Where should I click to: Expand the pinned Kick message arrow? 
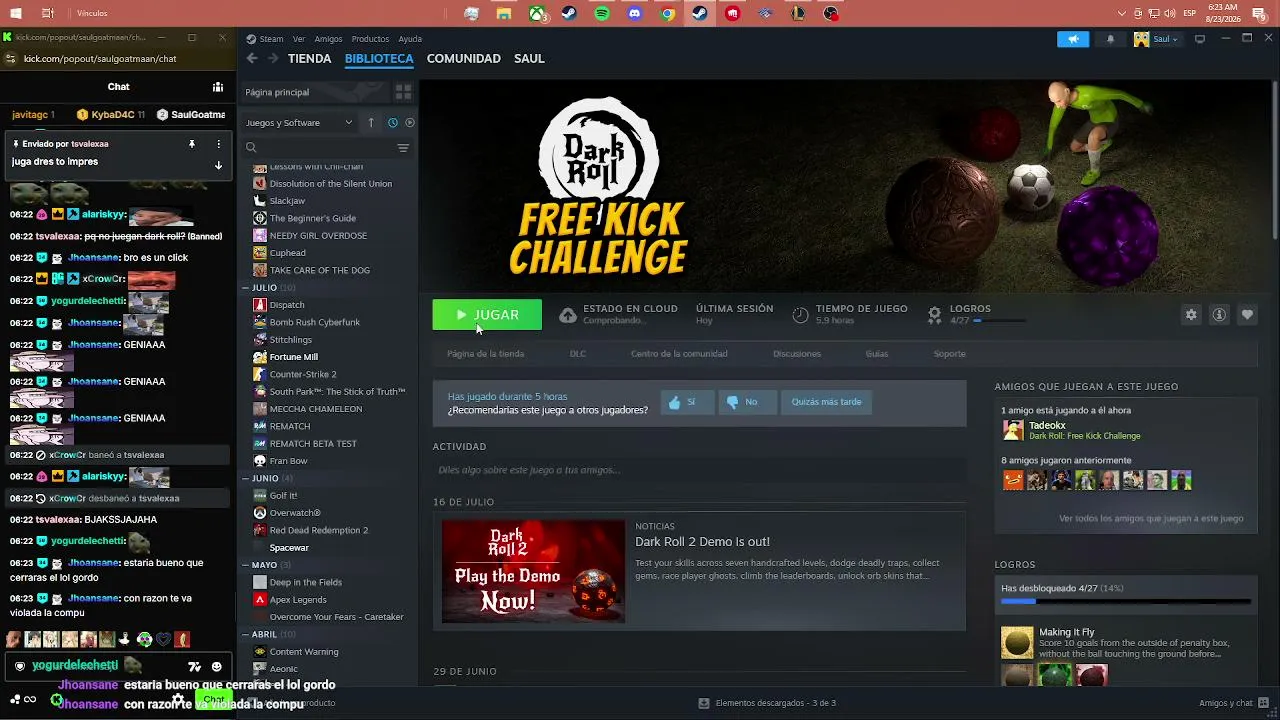[x=218, y=165]
